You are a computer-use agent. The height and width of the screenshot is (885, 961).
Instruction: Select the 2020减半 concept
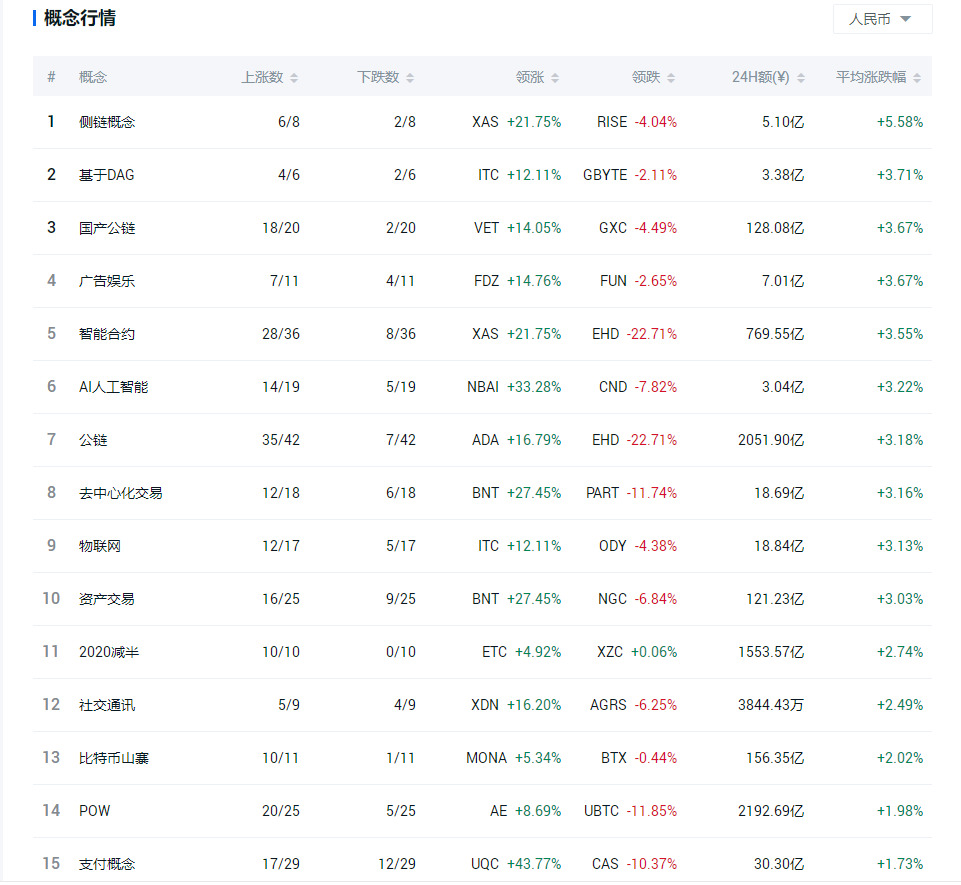click(109, 652)
